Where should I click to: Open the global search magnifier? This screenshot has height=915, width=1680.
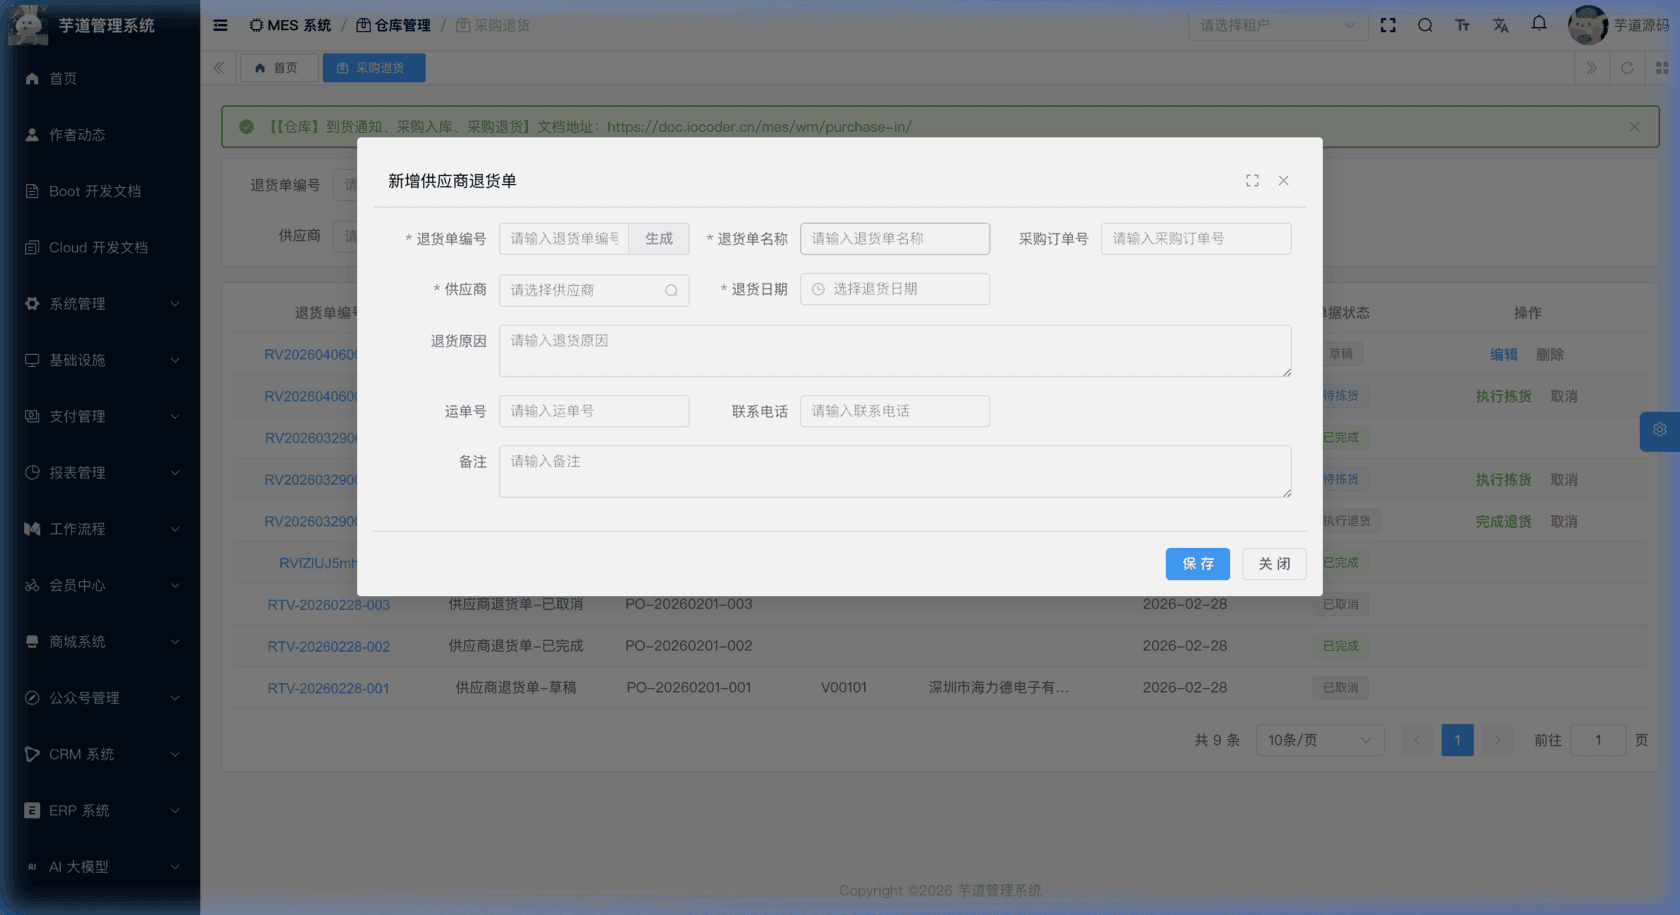click(1424, 25)
